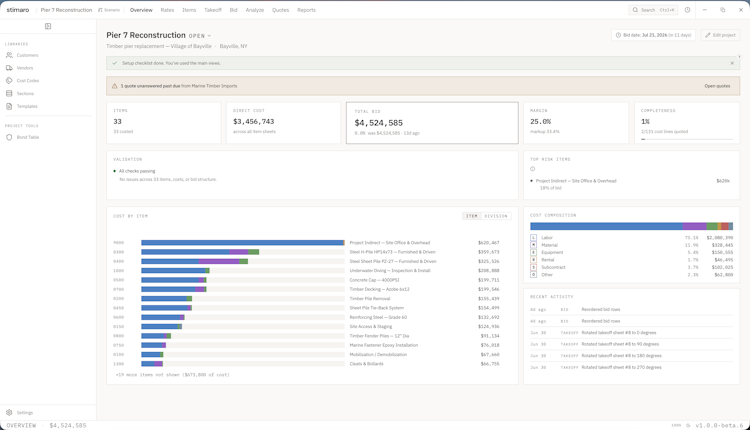Open Customers library icon
The width and height of the screenshot is (750, 430).
pos(9,55)
